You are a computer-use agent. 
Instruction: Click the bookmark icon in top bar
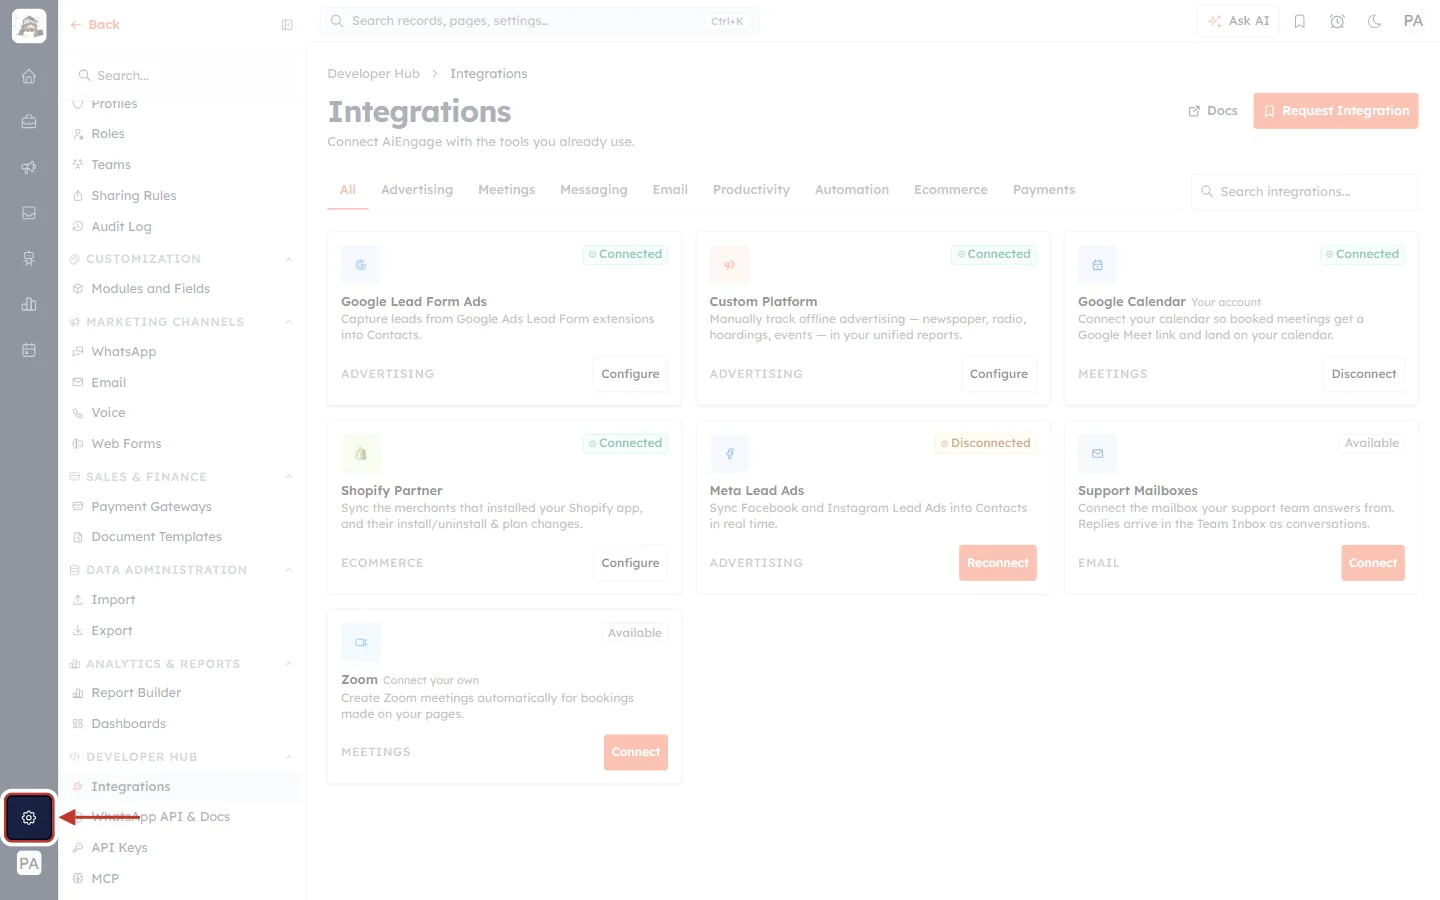point(1300,21)
